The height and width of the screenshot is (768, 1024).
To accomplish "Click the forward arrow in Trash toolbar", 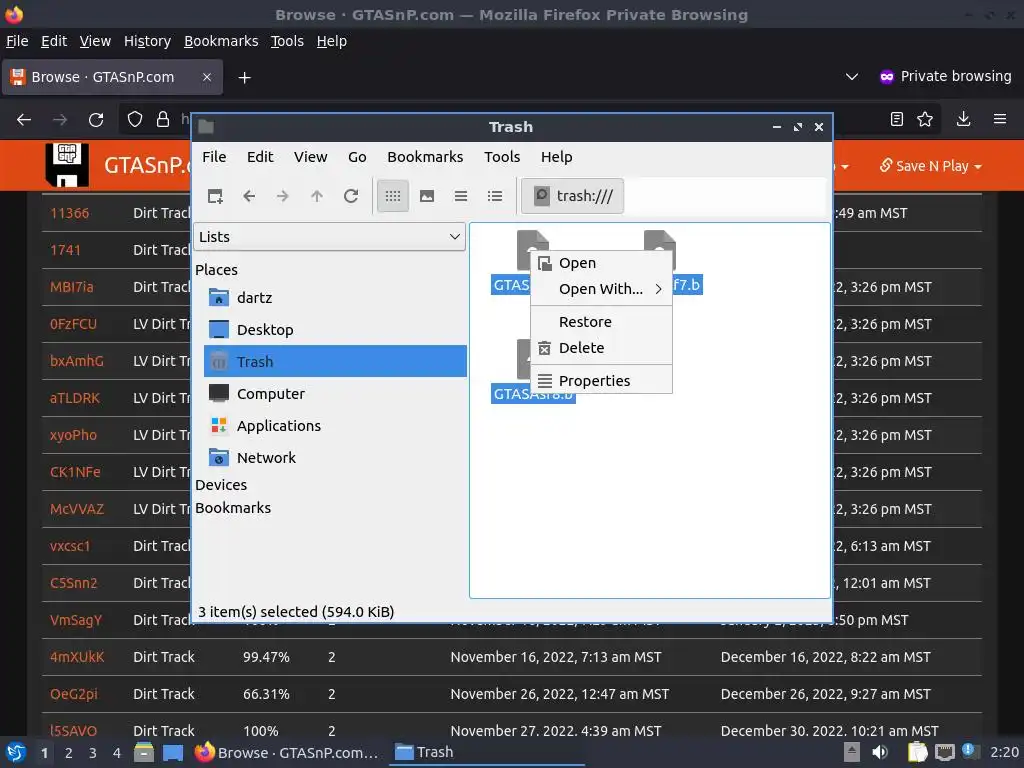I will [x=283, y=196].
